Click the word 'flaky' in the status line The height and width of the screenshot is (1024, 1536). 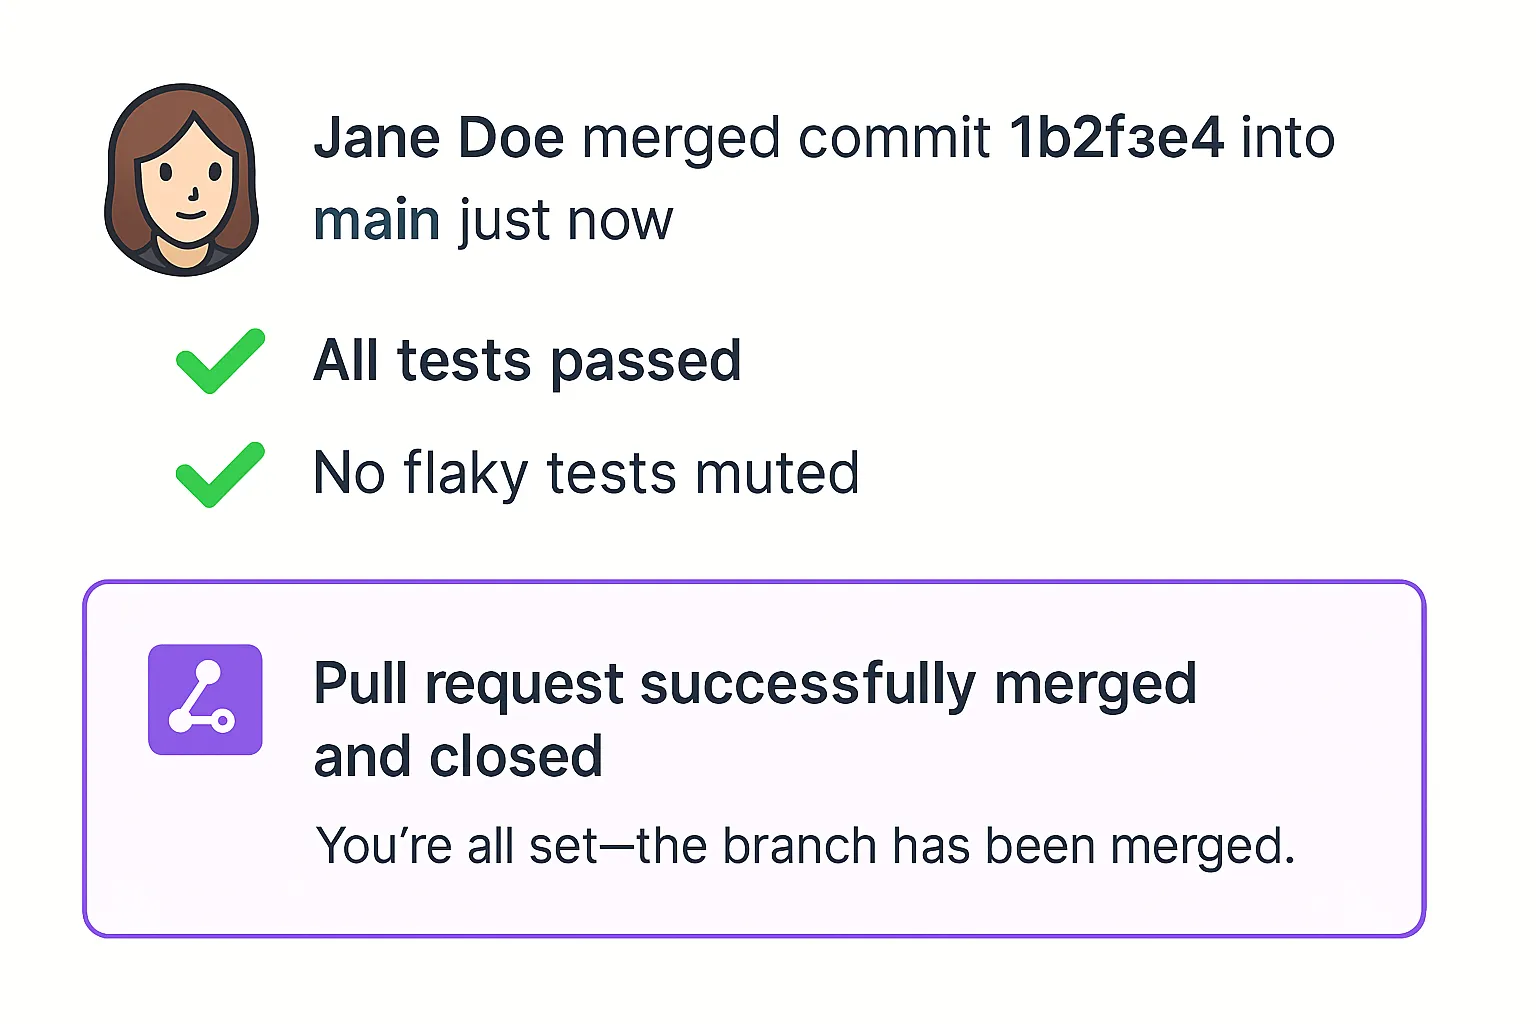click(465, 474)
